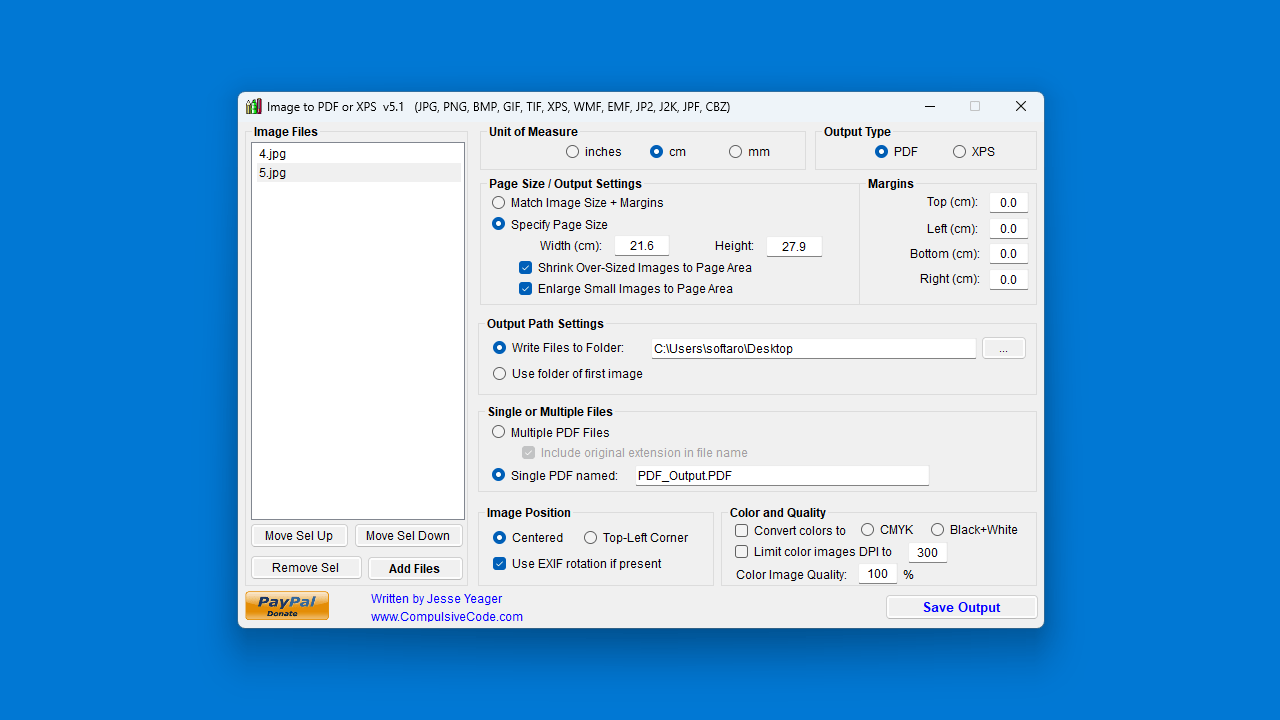Click the Bottom margin field
The width and height of the screenshot is (1280, 720).
click(1008, 254)
